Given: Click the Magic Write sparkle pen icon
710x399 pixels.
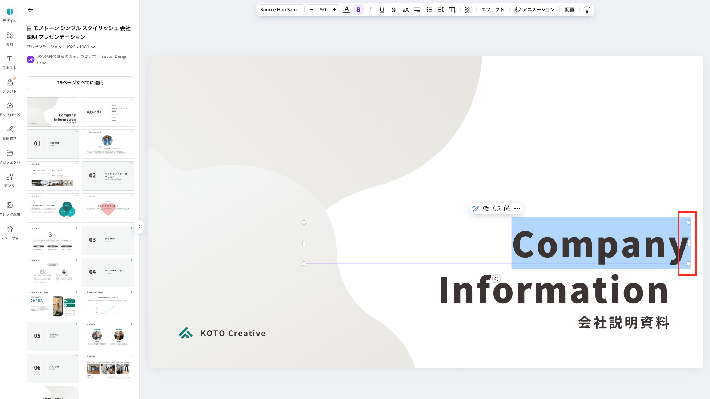Looking at the screenshot, I should coord(475,208).
